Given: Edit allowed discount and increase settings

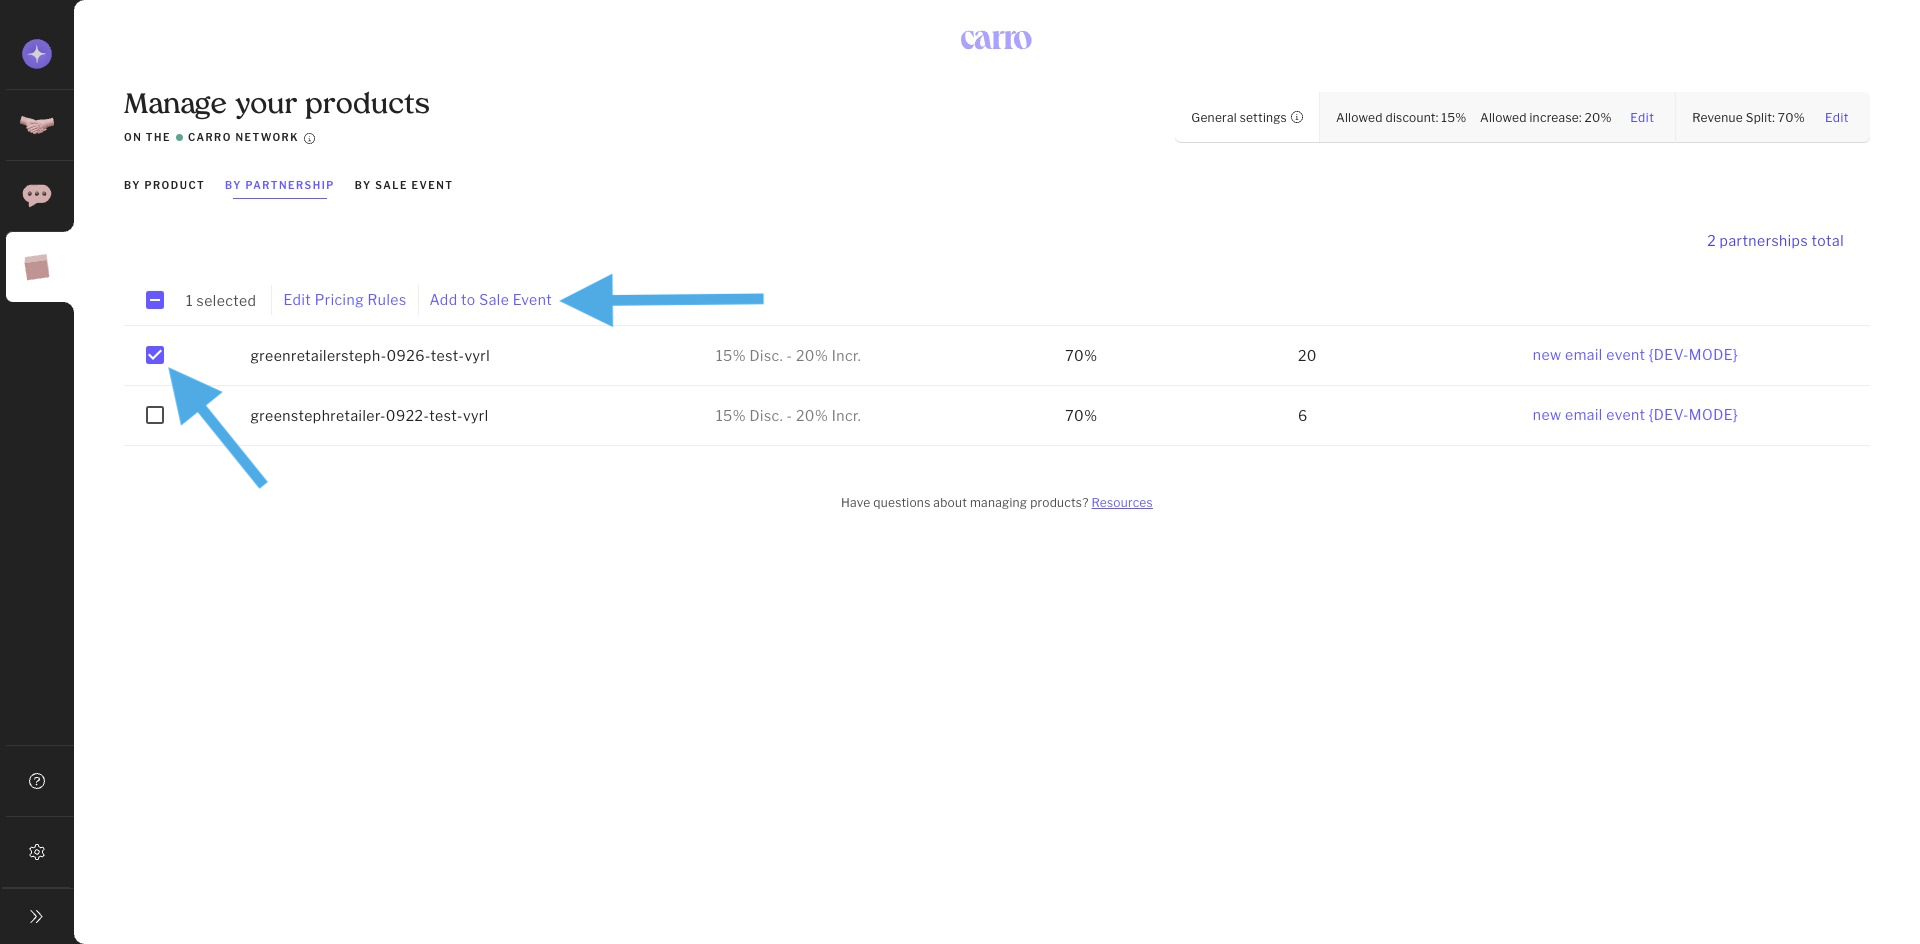Looking at the screenshot, I should point(1642,118).
